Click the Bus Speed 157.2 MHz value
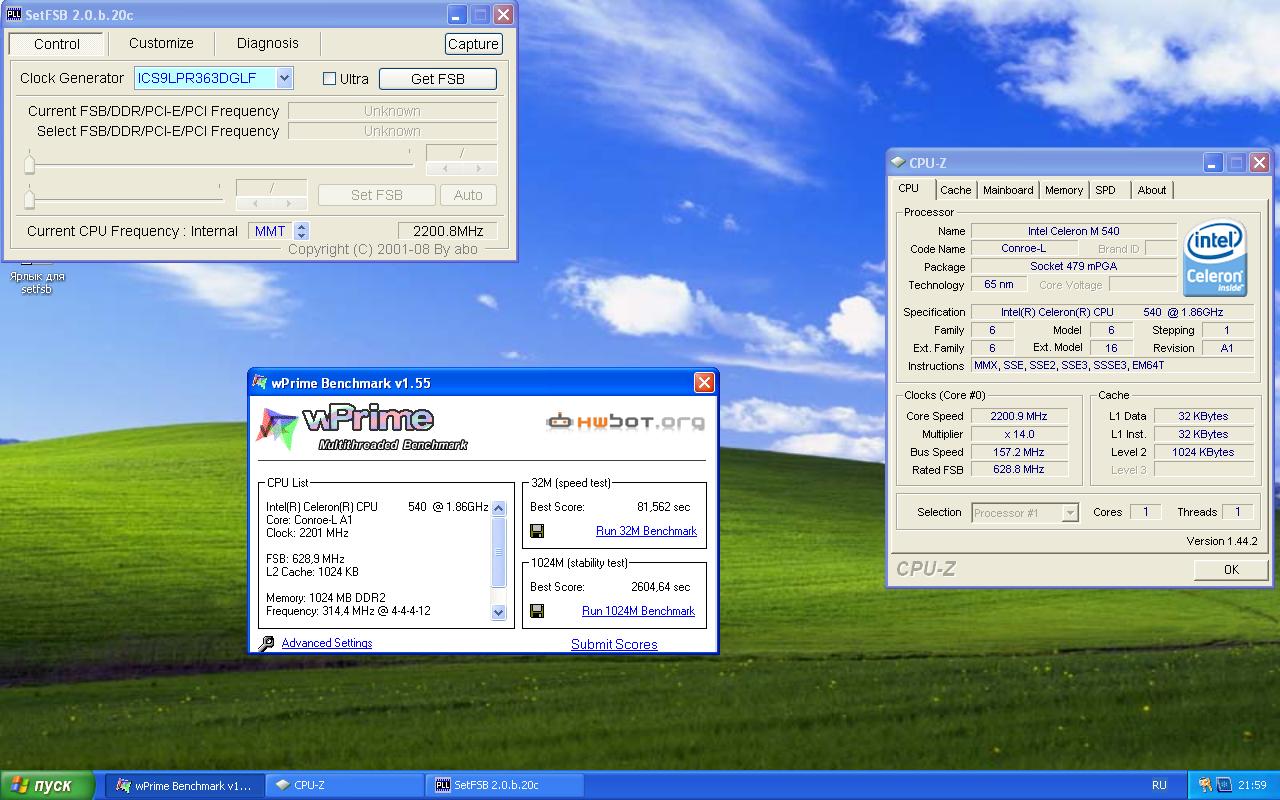1280x800 pixels. [x=1019, y=452]
